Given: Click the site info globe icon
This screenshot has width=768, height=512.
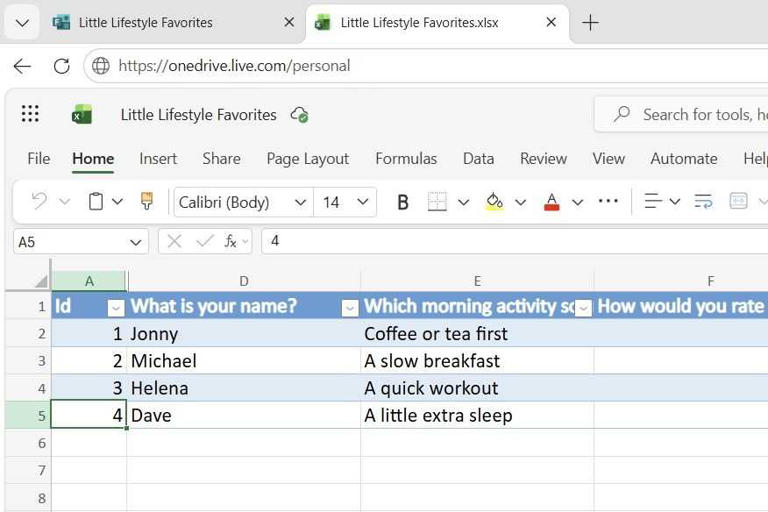Looking at the screenshot, I should [101, 66].
